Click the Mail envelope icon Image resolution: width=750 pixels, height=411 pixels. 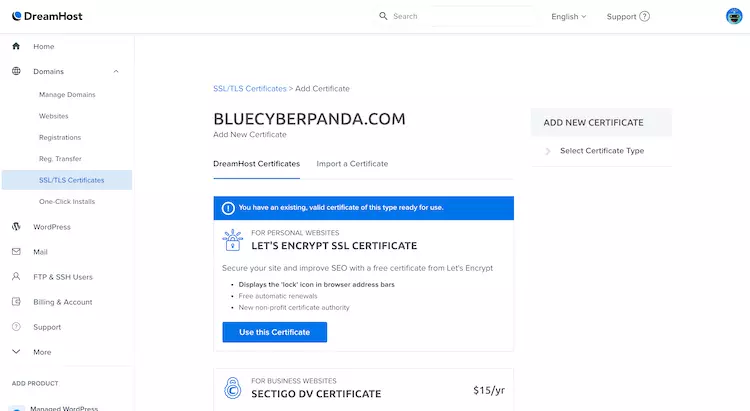tap(16, 251)
